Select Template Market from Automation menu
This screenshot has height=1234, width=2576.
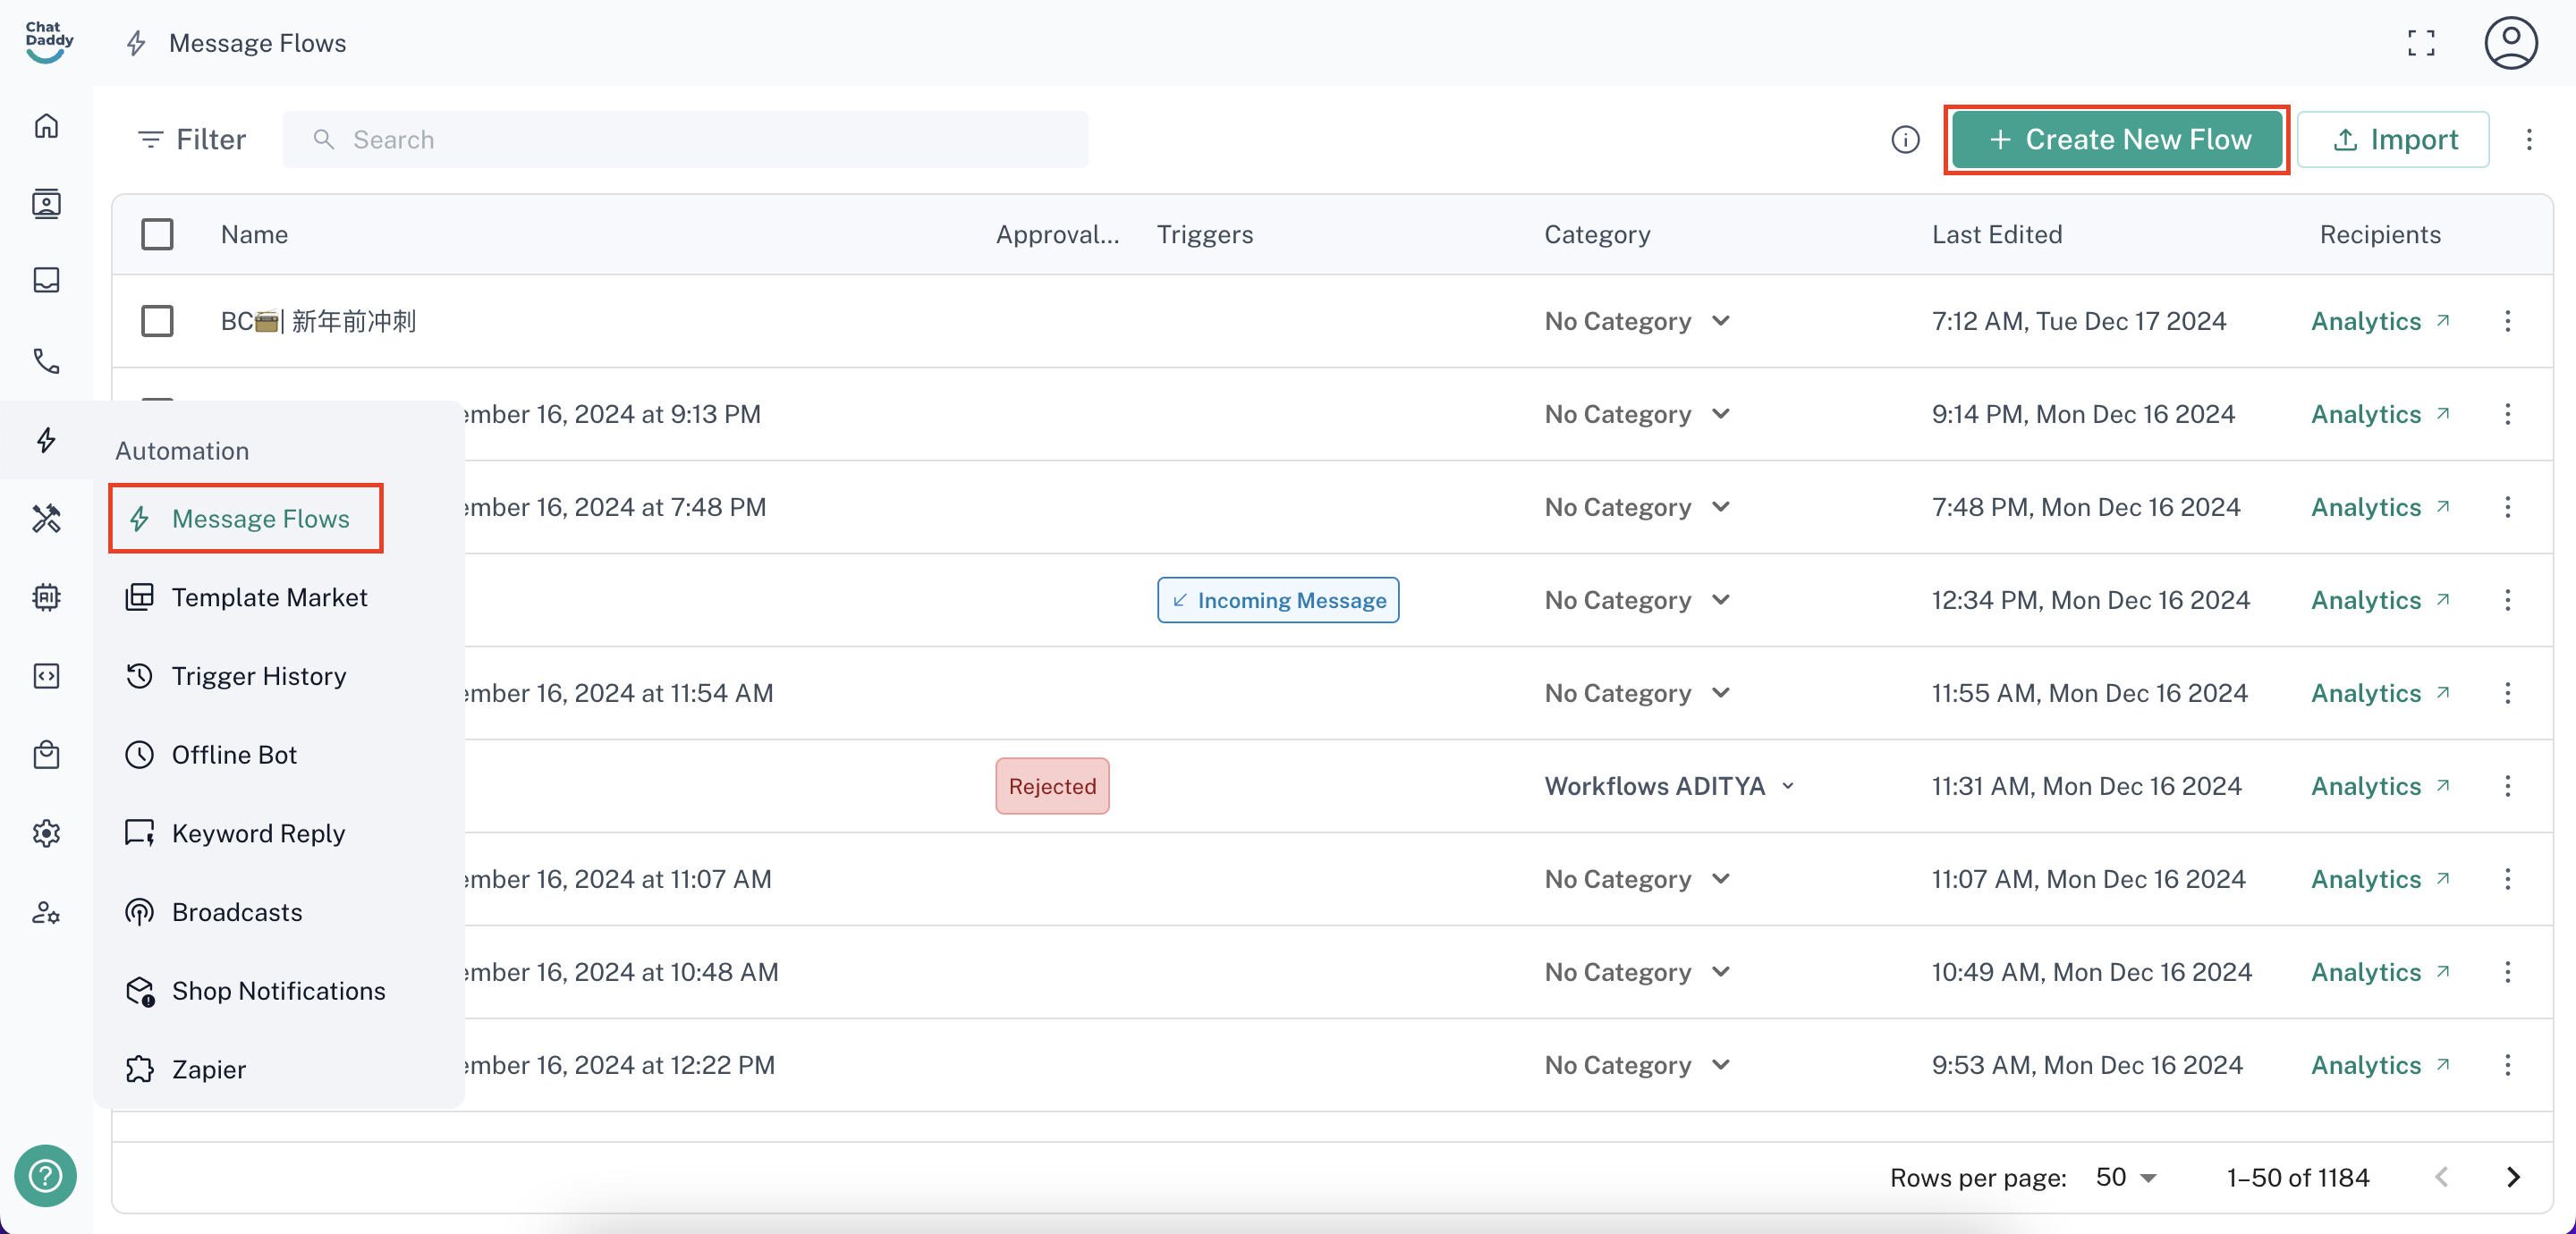point(269,597)
